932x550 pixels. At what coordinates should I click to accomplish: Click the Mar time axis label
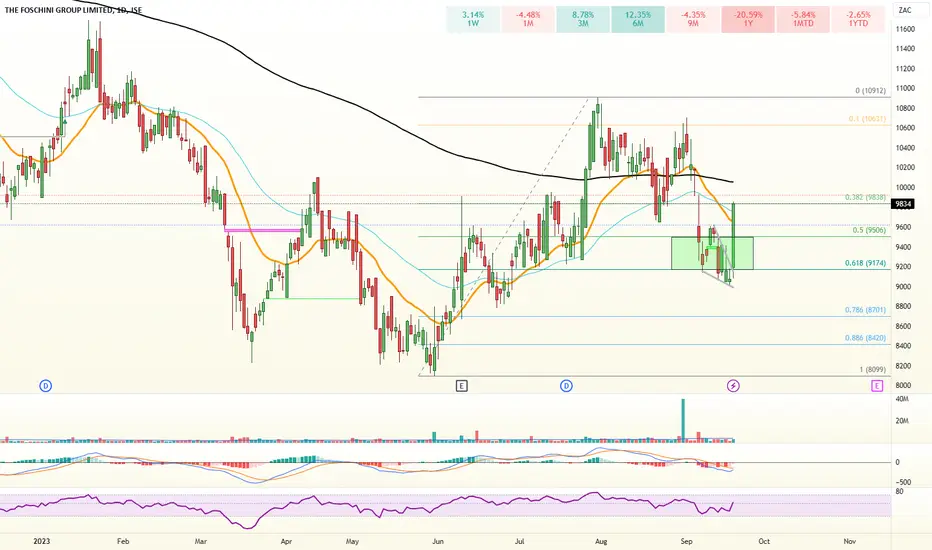pos(201,542)
